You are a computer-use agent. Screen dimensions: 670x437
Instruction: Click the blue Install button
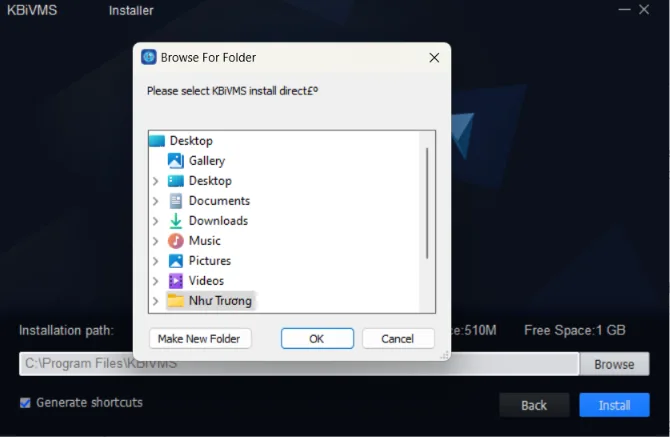614,405
